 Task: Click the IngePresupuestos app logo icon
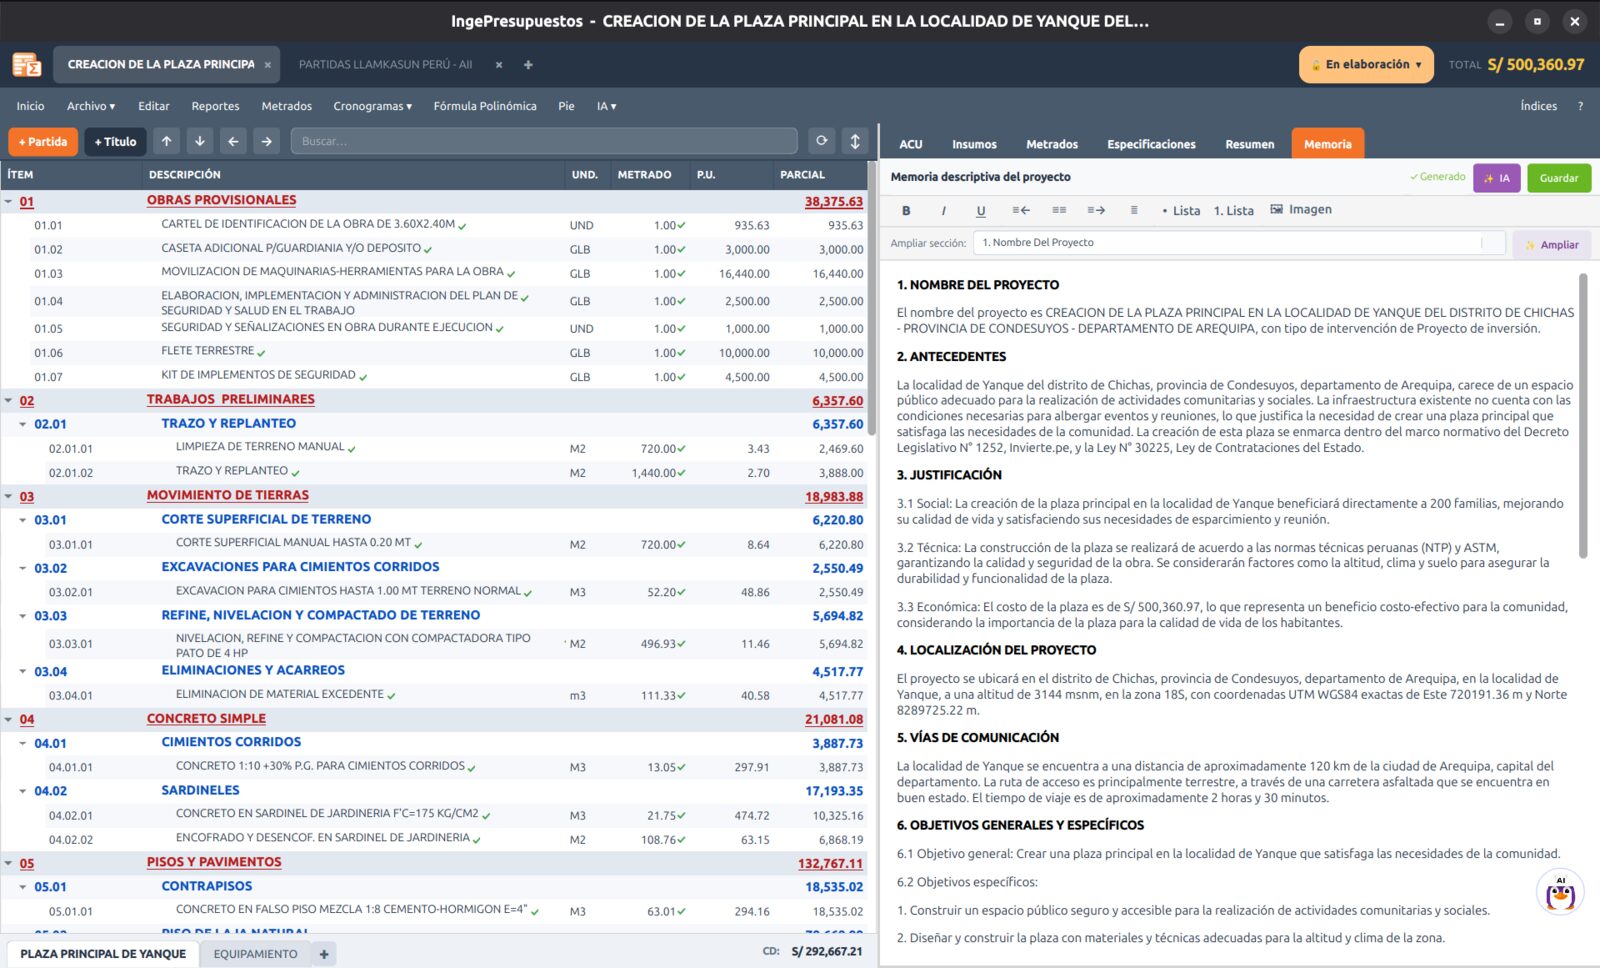[x=27, y=65]
